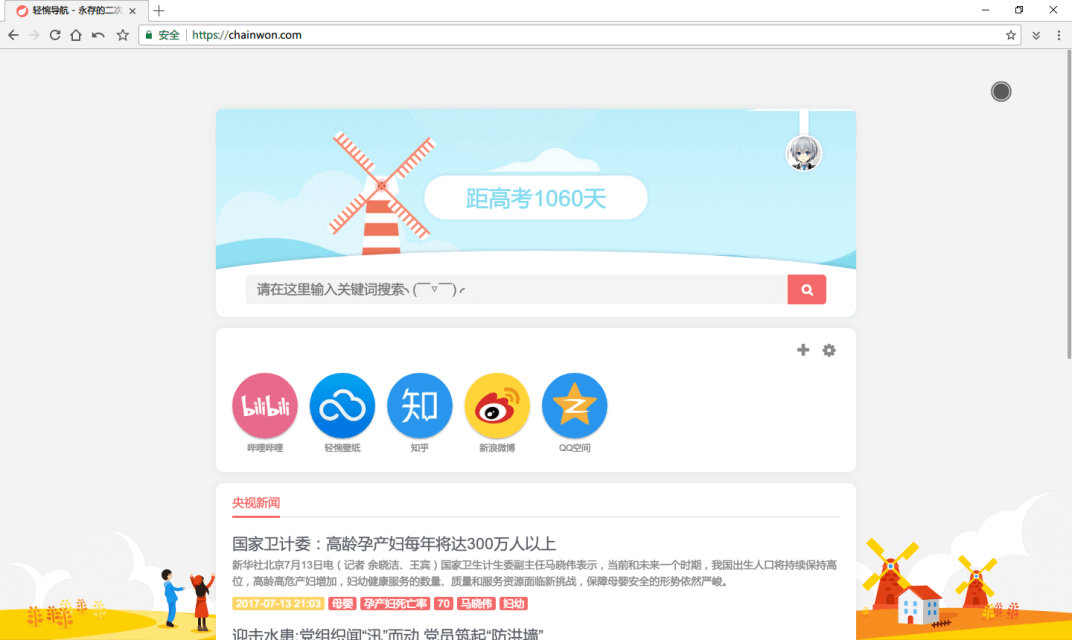
Task: Open the 轻惋壁纸 cloud shortcut
Action: point(342,406)
